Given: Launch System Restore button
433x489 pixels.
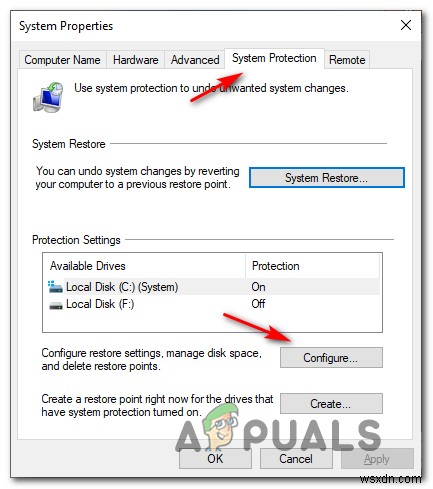Looking at the screenshot, I should 327,178.
